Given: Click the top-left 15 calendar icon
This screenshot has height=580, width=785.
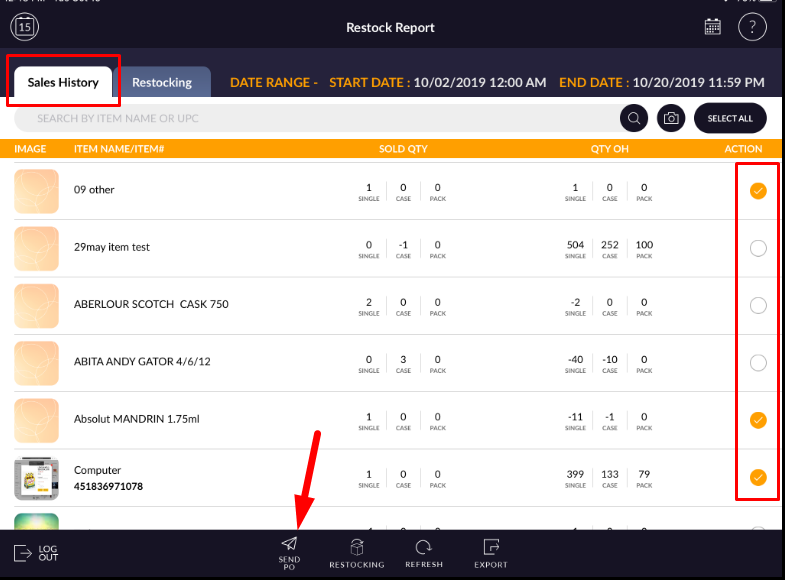Looking at the screenshot, I should click(x=26, y=27).
